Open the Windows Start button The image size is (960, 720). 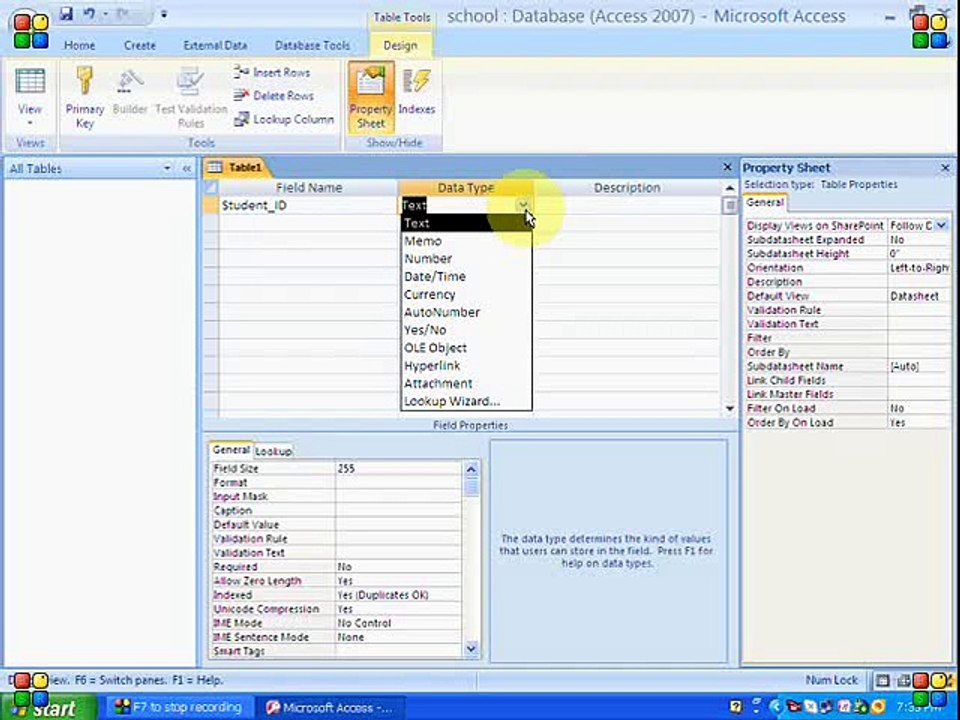pyautogui.click(x=49, y=708)
